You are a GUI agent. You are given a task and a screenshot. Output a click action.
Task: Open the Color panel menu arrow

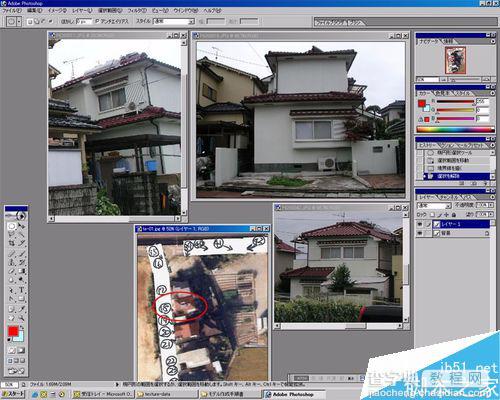pos(493,93)
